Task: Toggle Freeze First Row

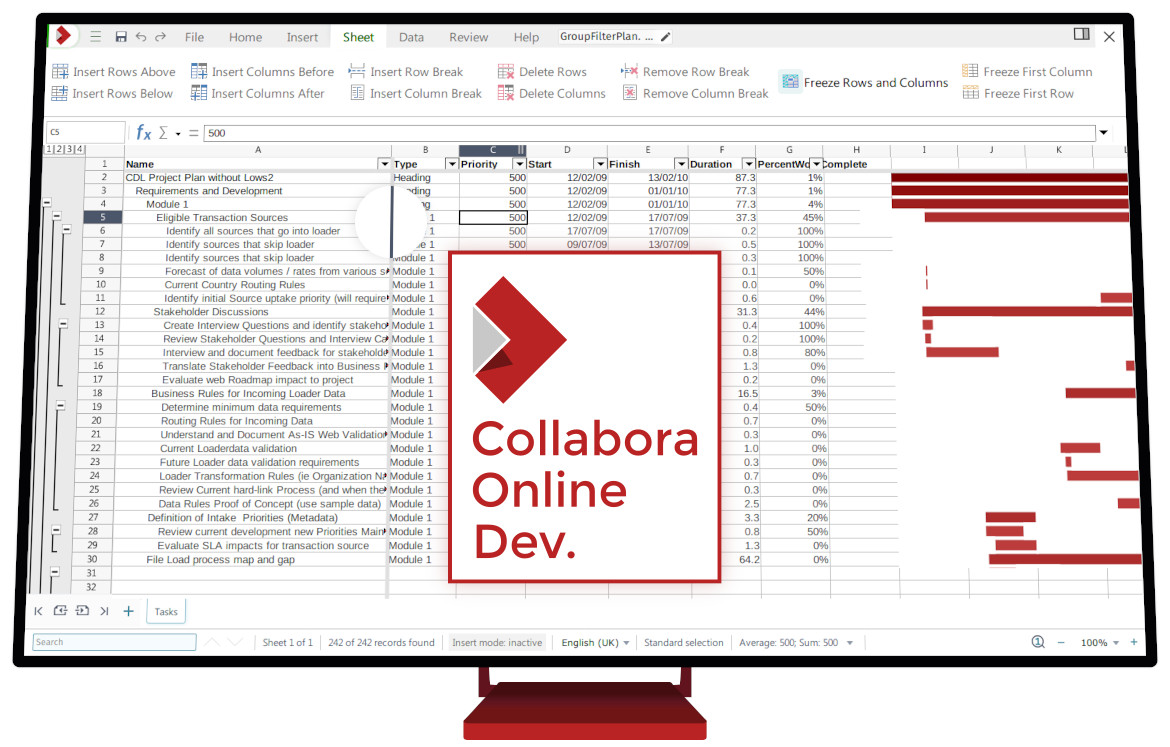Action: pos(1018,93)
